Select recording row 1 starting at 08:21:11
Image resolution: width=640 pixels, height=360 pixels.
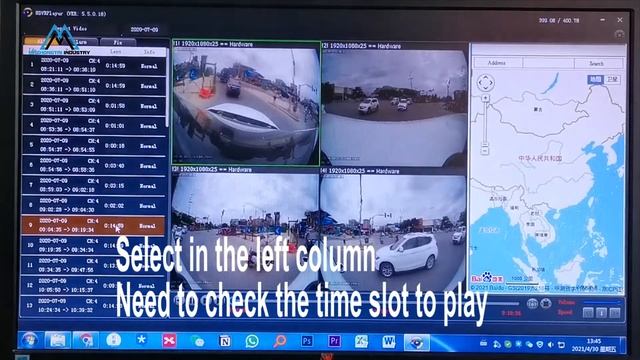pos(94,65)
